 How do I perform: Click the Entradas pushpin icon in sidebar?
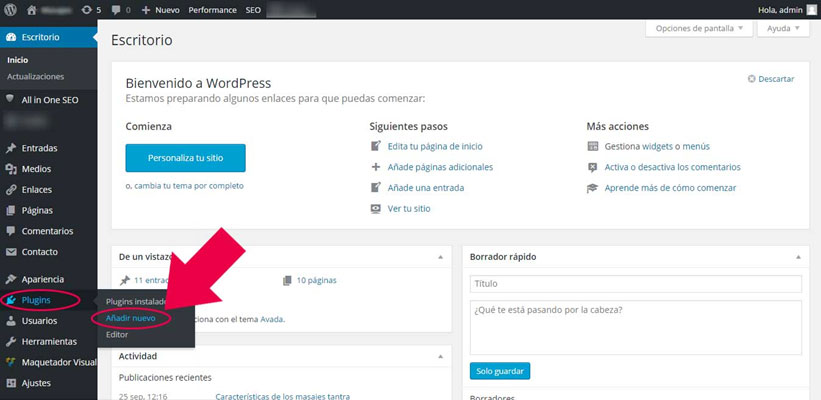10,148
